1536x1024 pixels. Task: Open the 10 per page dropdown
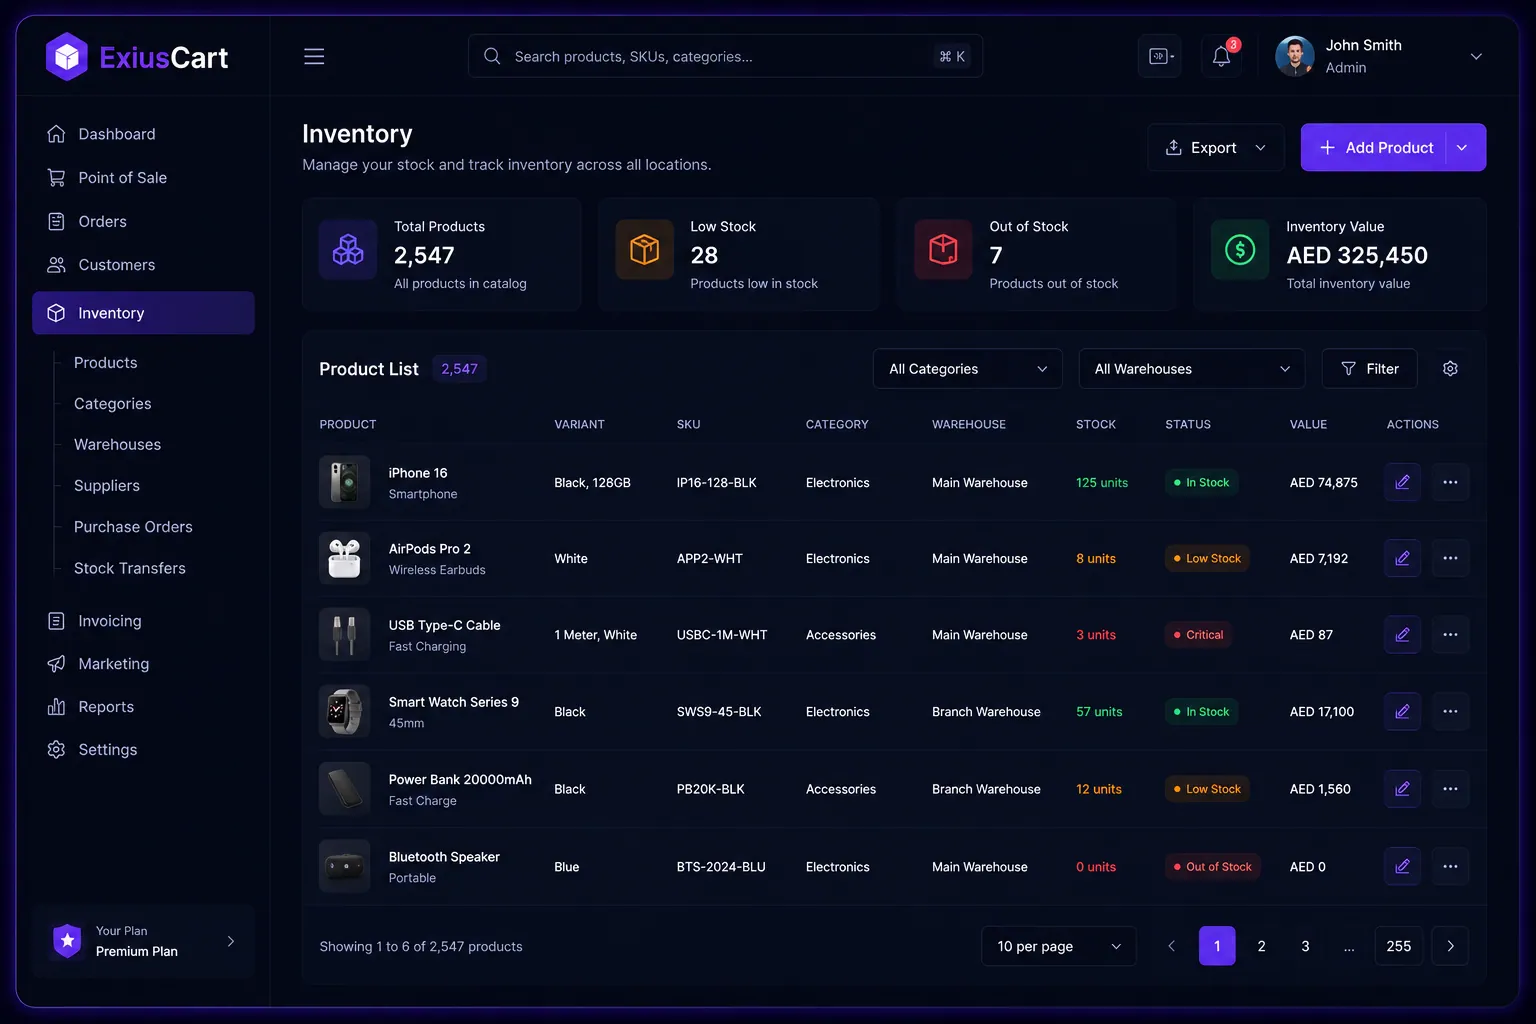(x=1059, y=946)
